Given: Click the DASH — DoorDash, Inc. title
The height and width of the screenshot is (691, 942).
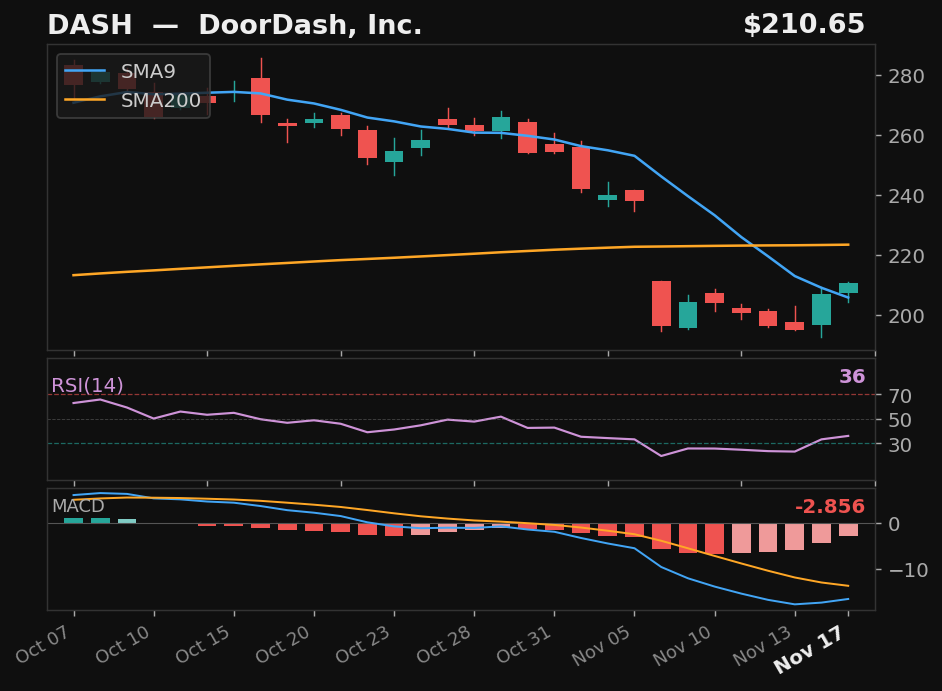Looking at the screenshot, I should click(234, 25).
